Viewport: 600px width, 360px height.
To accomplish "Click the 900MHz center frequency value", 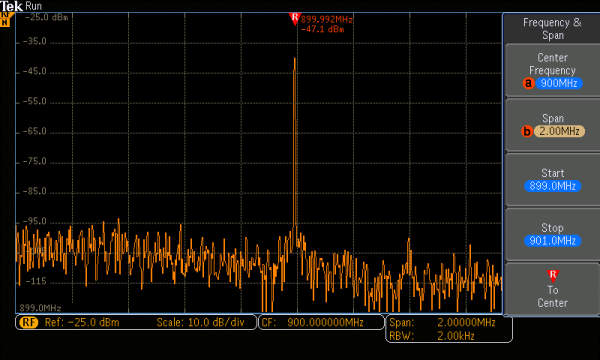I will [559, 83].
